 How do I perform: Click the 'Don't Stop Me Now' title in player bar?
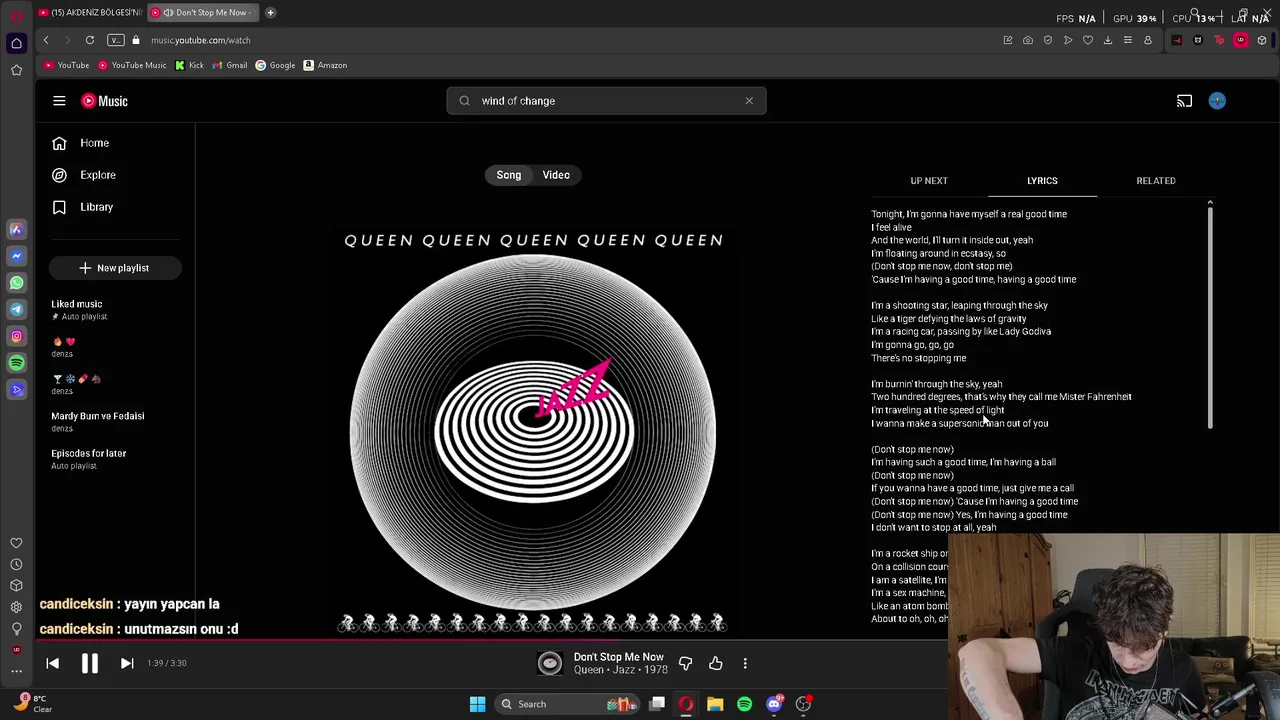tap(618, 657)
